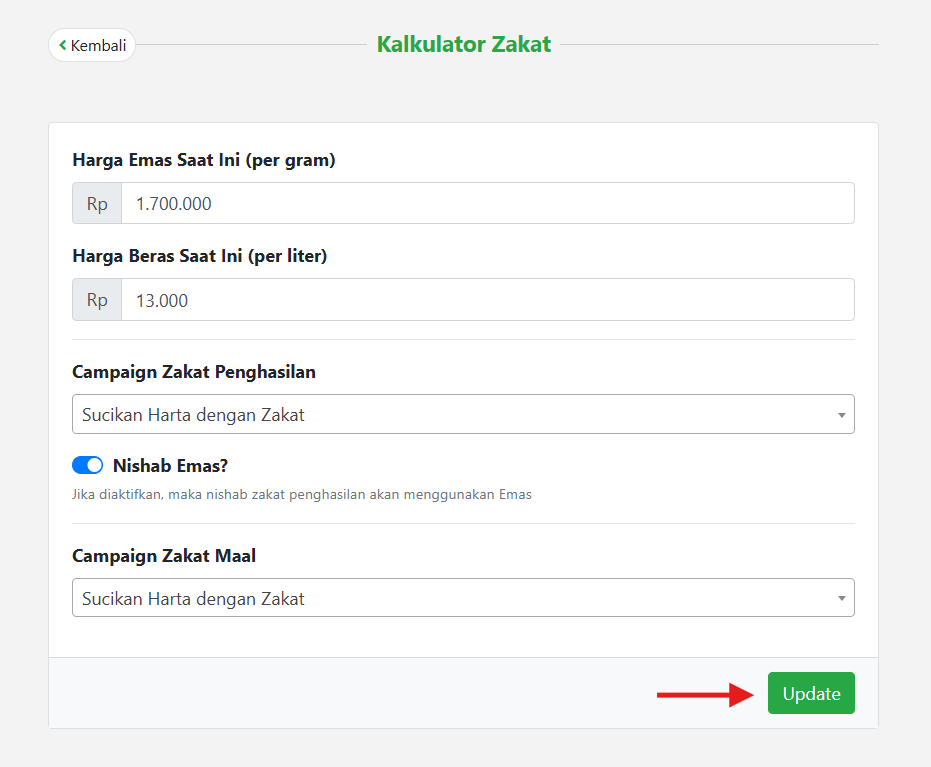Click the "Harga Emas Saat Ini" label

204,160
